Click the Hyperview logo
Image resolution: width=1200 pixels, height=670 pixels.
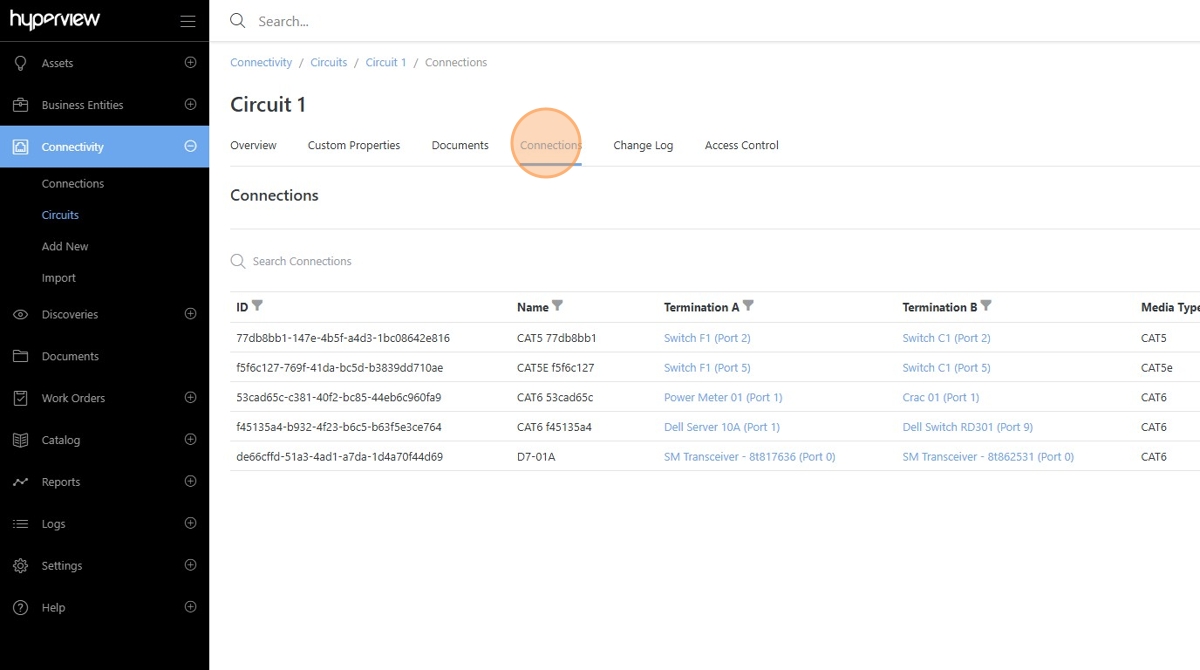(54, 20)
